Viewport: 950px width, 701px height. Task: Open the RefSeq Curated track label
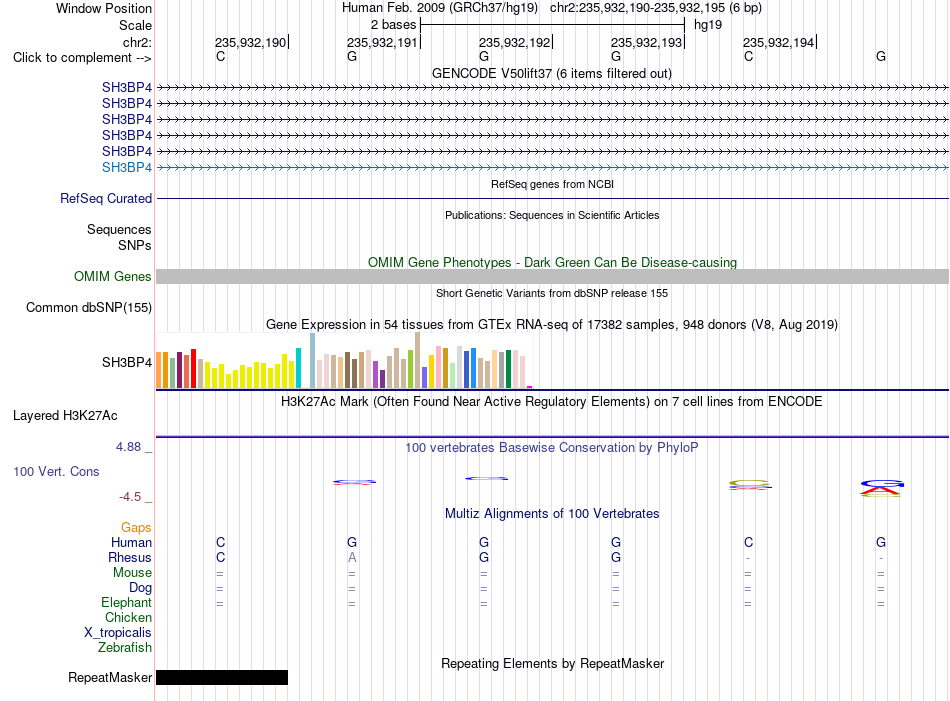(x=106, y=199)
